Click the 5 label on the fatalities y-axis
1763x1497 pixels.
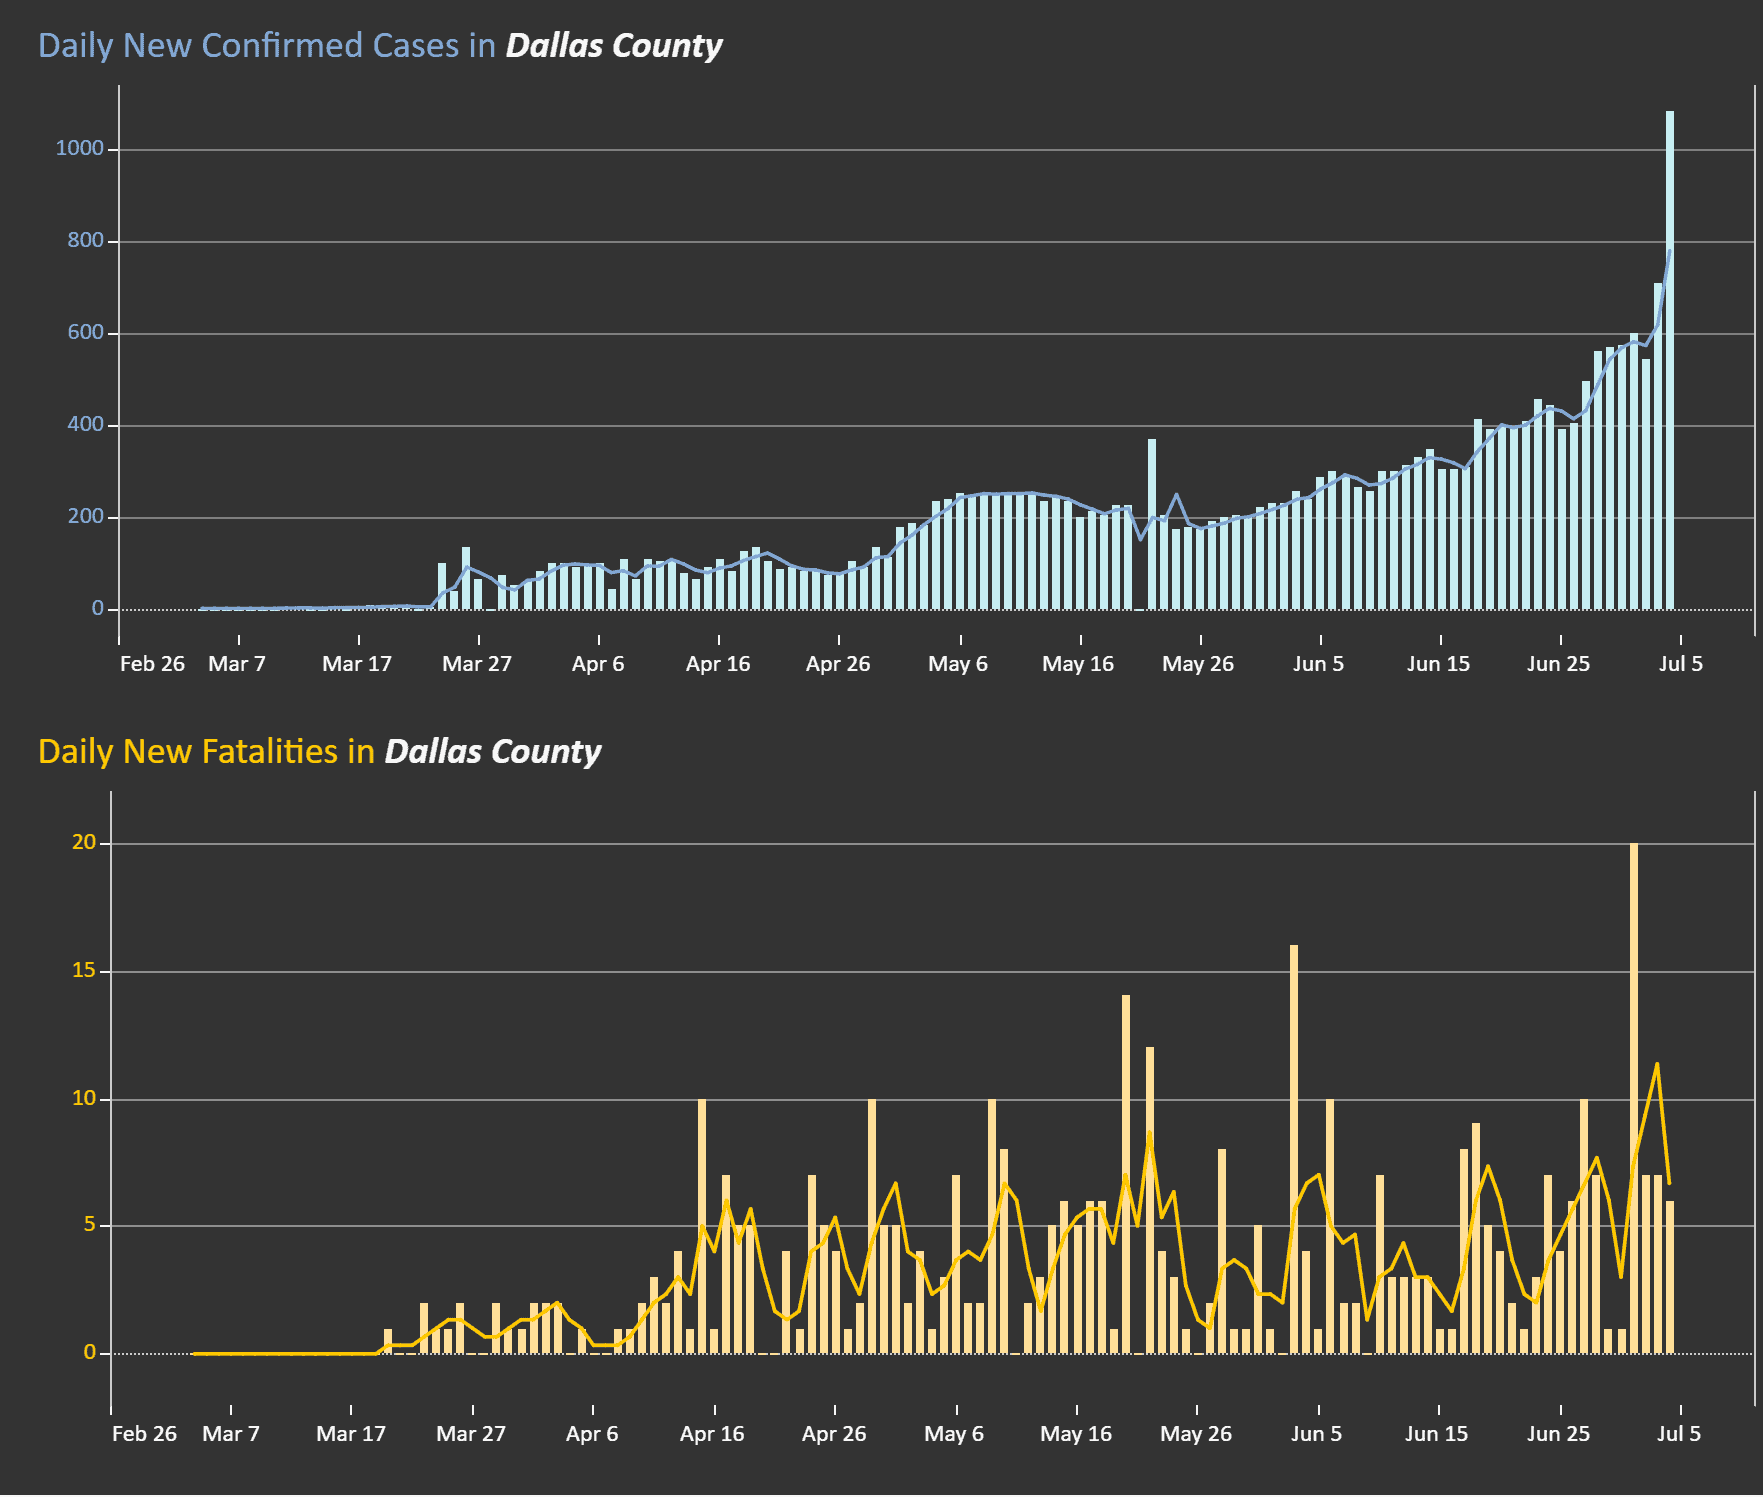(90, 1224)
